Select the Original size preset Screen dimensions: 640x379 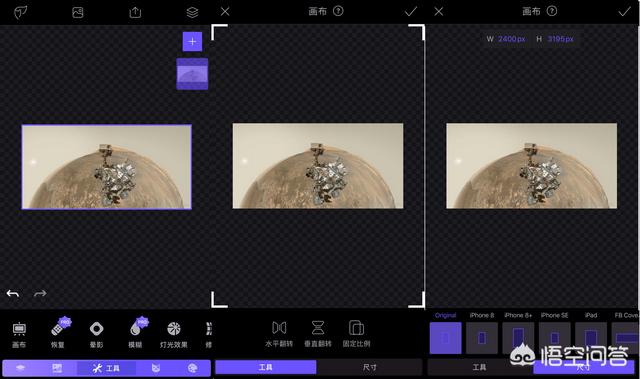pyautogui.click(x=446, y=333)
